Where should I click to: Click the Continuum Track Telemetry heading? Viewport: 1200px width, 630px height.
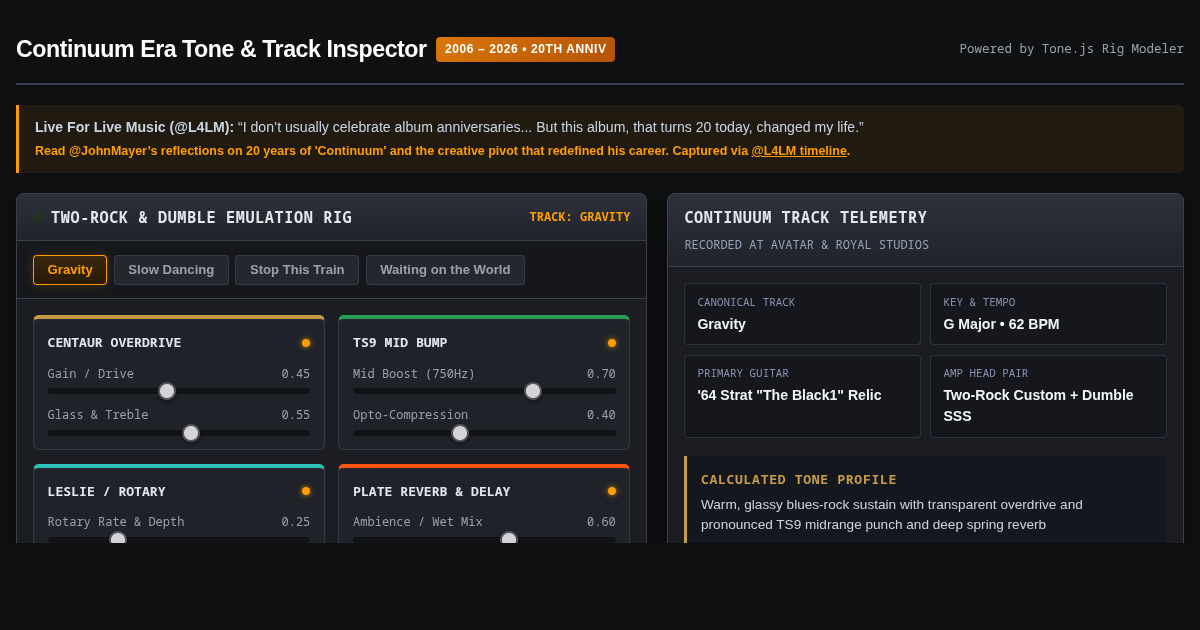(x=805, y=218)
